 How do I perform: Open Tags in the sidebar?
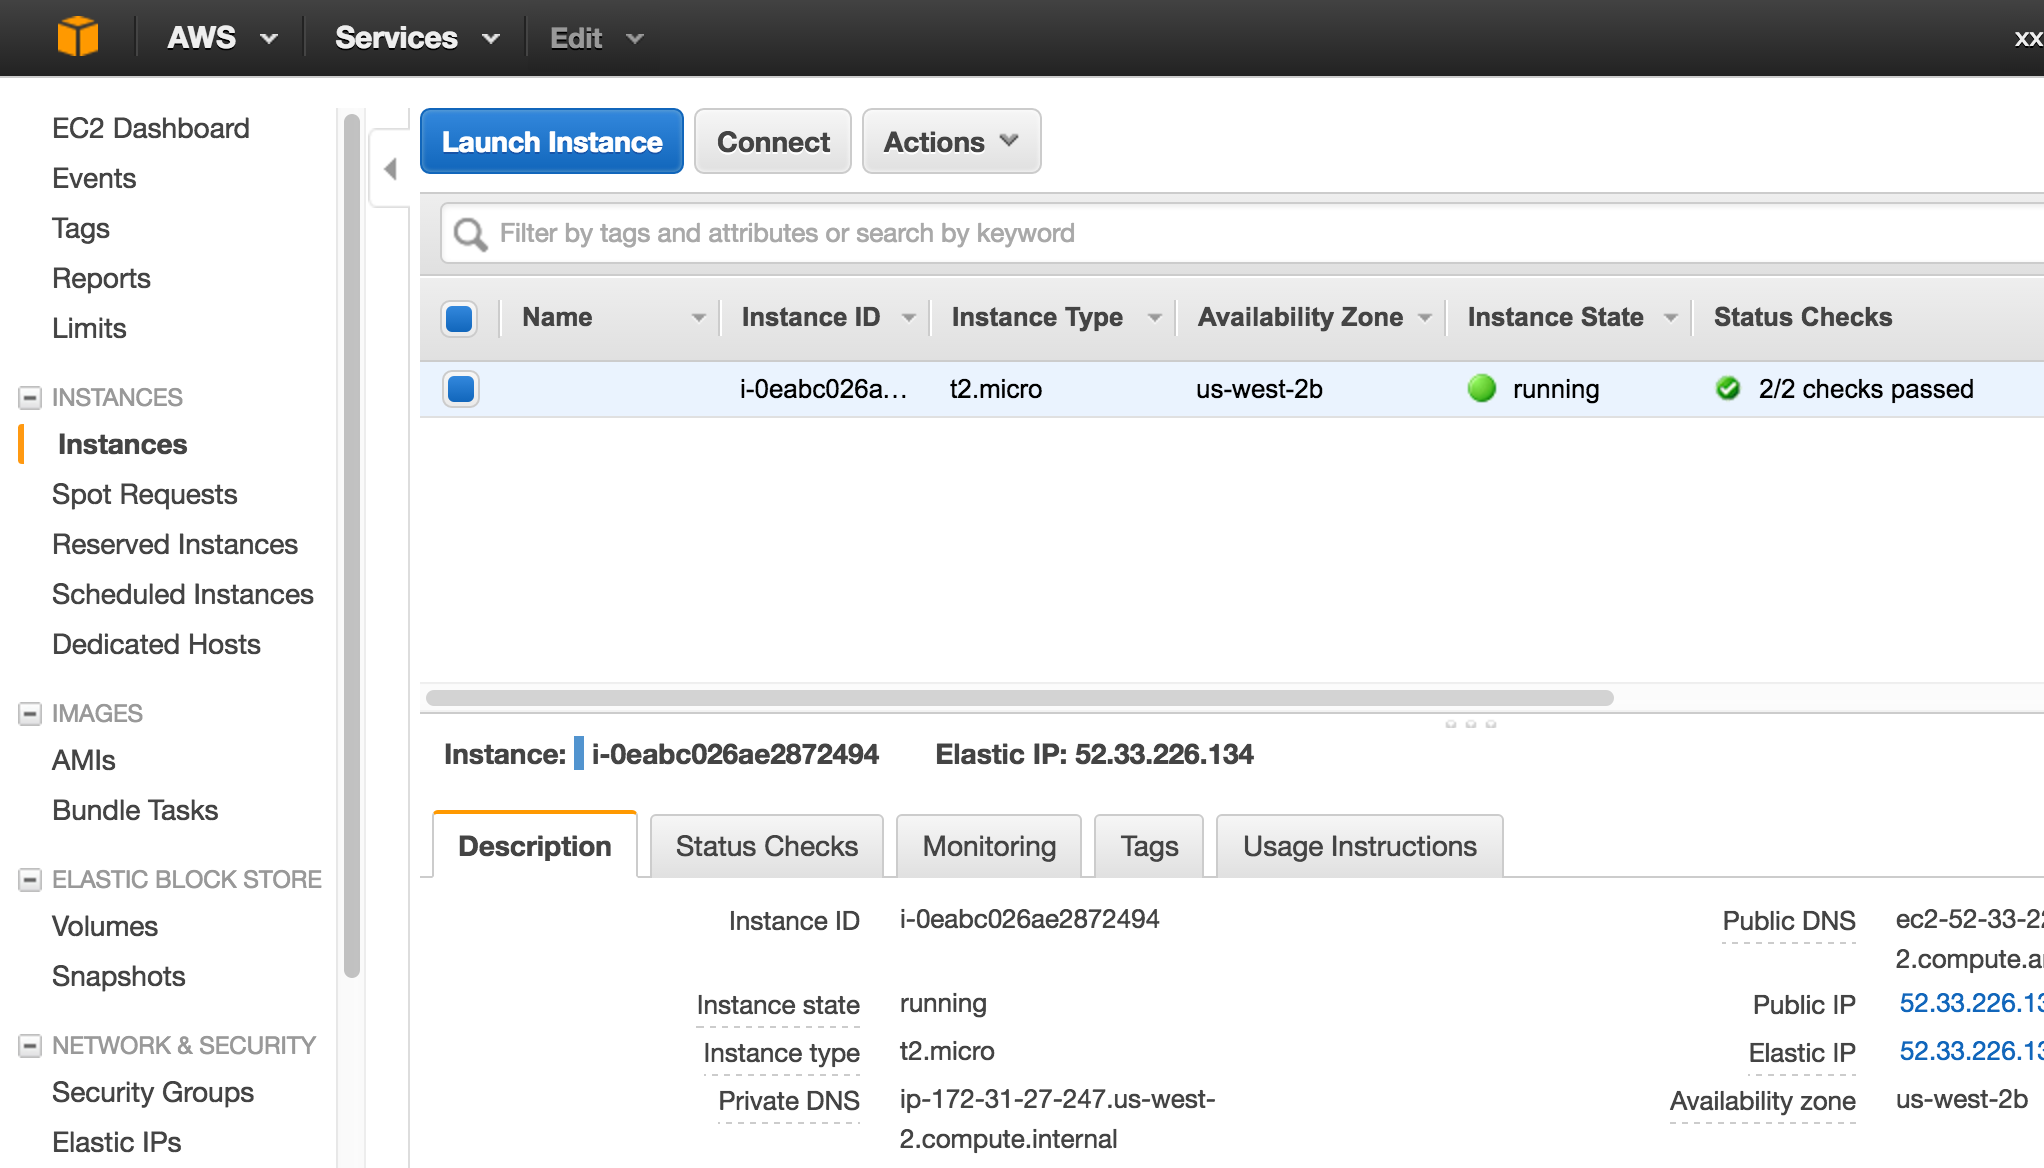click(x=81, y=228)
